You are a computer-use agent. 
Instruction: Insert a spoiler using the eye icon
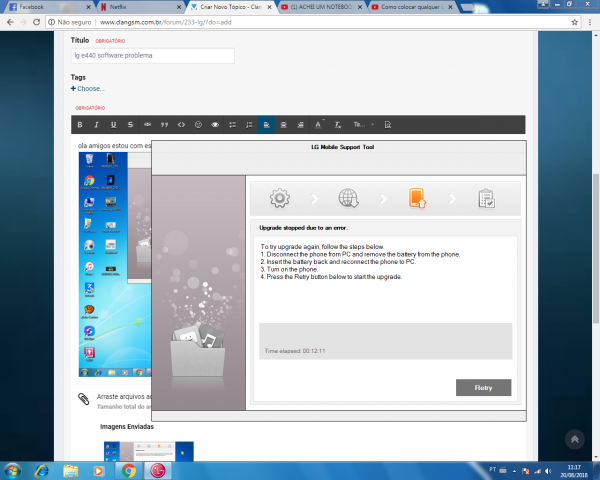(x=215, y=125)
